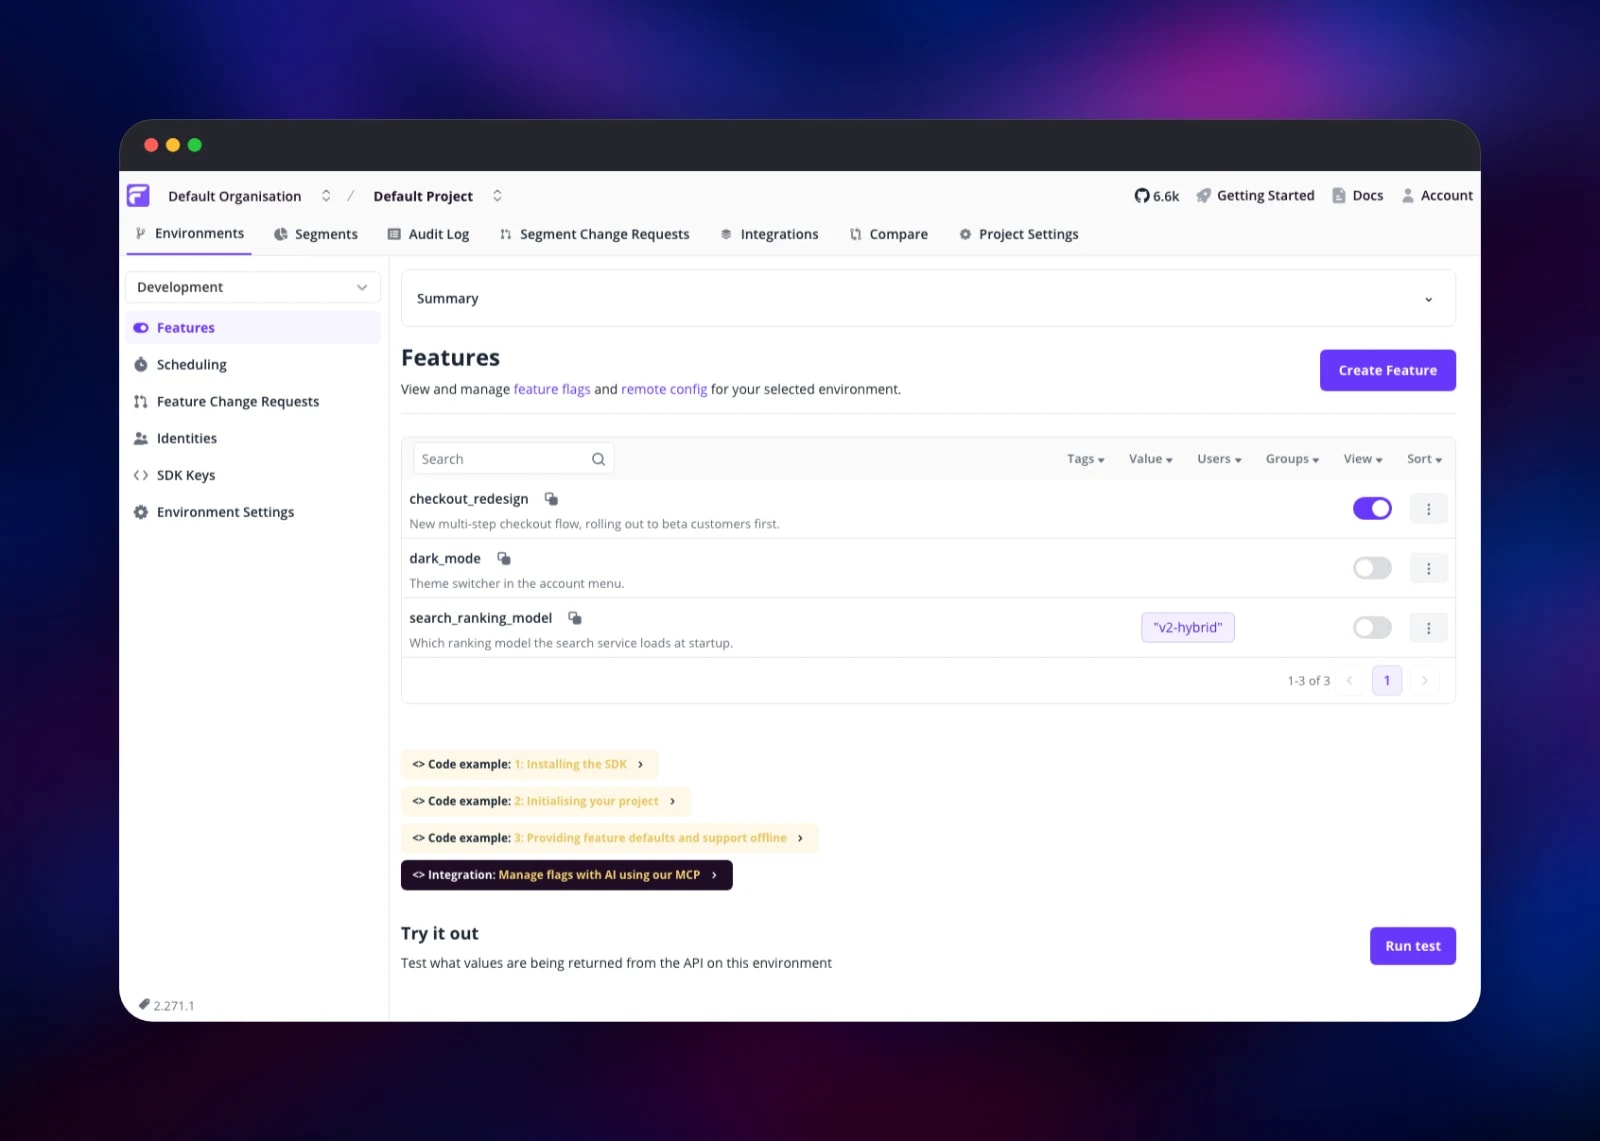Copy the dark_mode feature name
This screenshot has height=1141, width=1600.
click(504, 559)
